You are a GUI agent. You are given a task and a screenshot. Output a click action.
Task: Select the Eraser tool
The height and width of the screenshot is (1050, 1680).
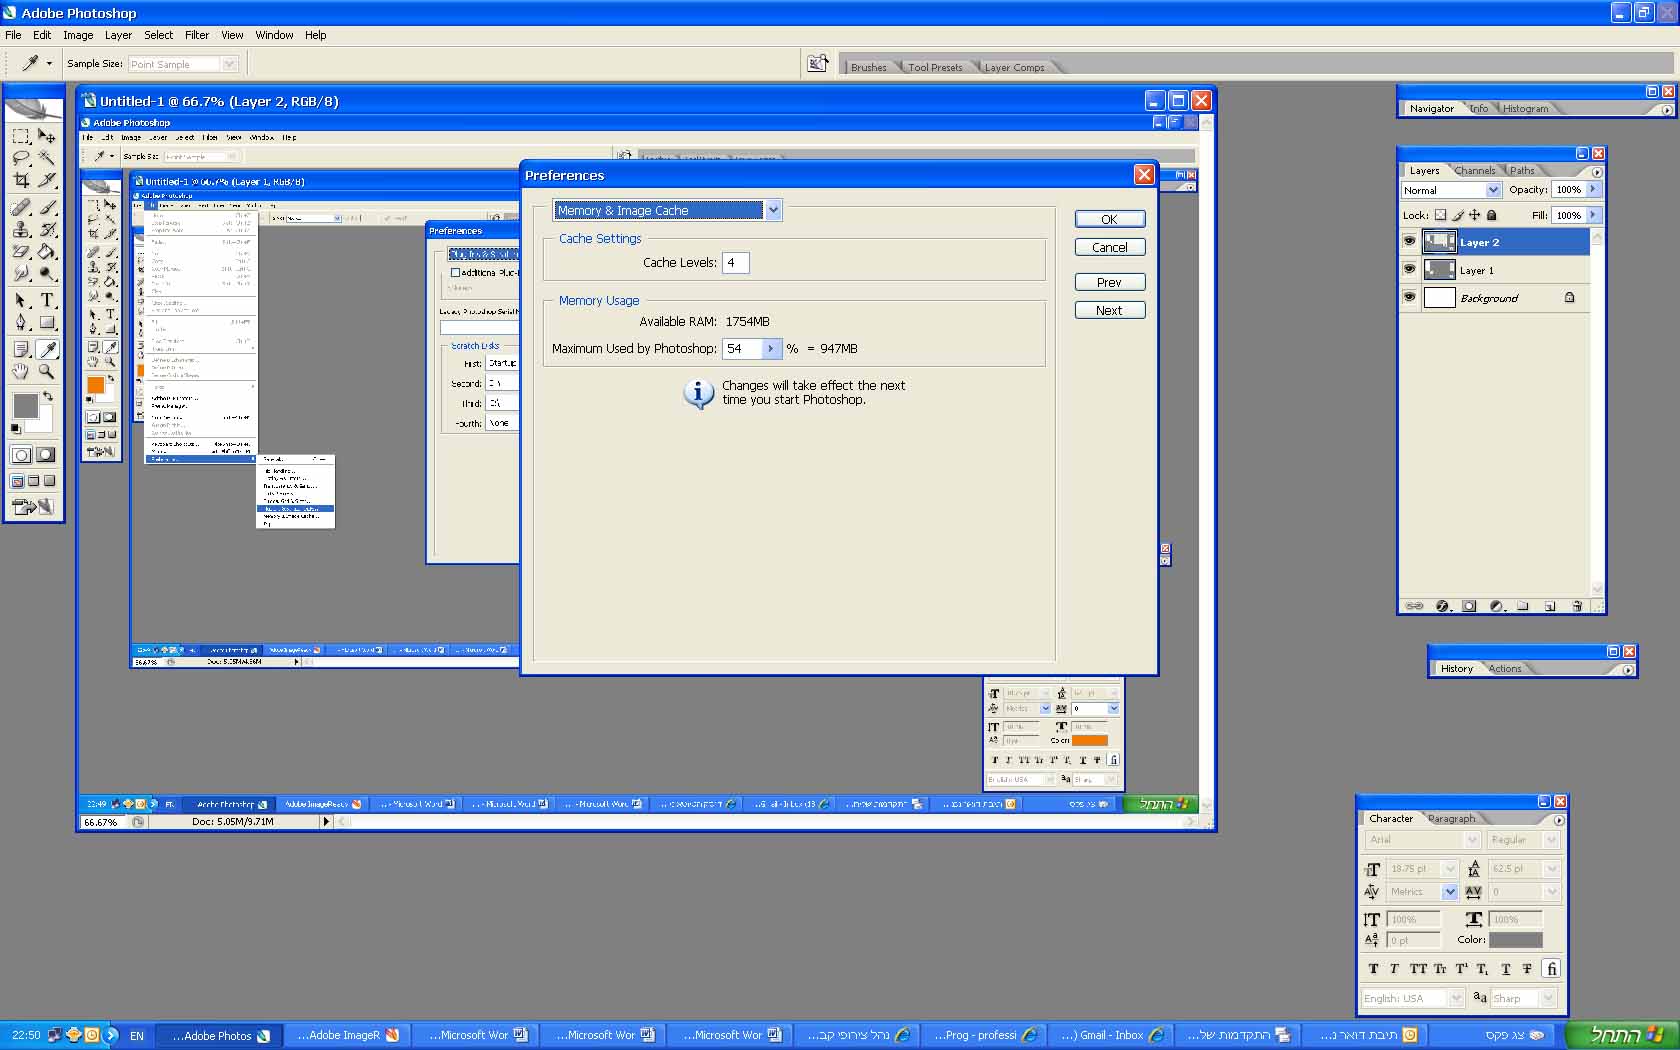[21, 251]
